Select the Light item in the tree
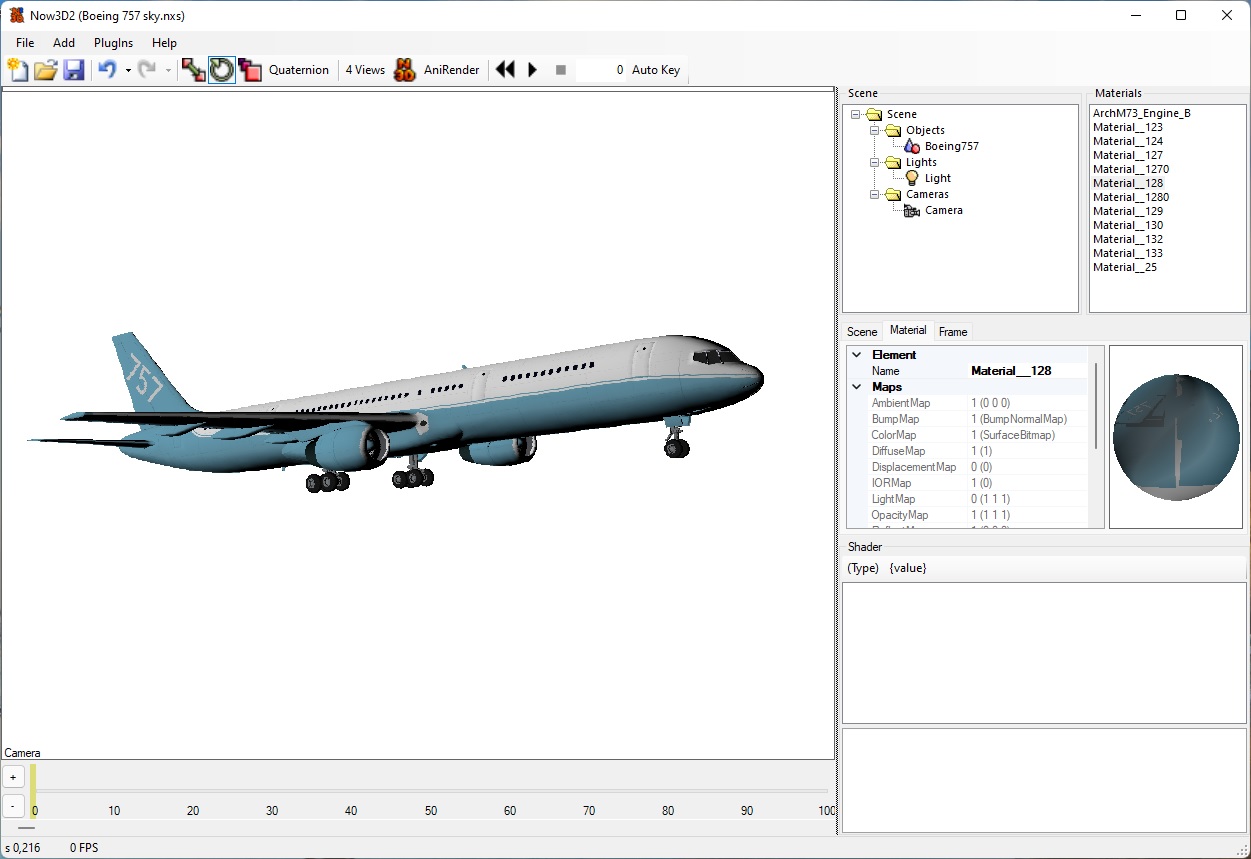This screenshot has height=859, width=1251. 938,178
